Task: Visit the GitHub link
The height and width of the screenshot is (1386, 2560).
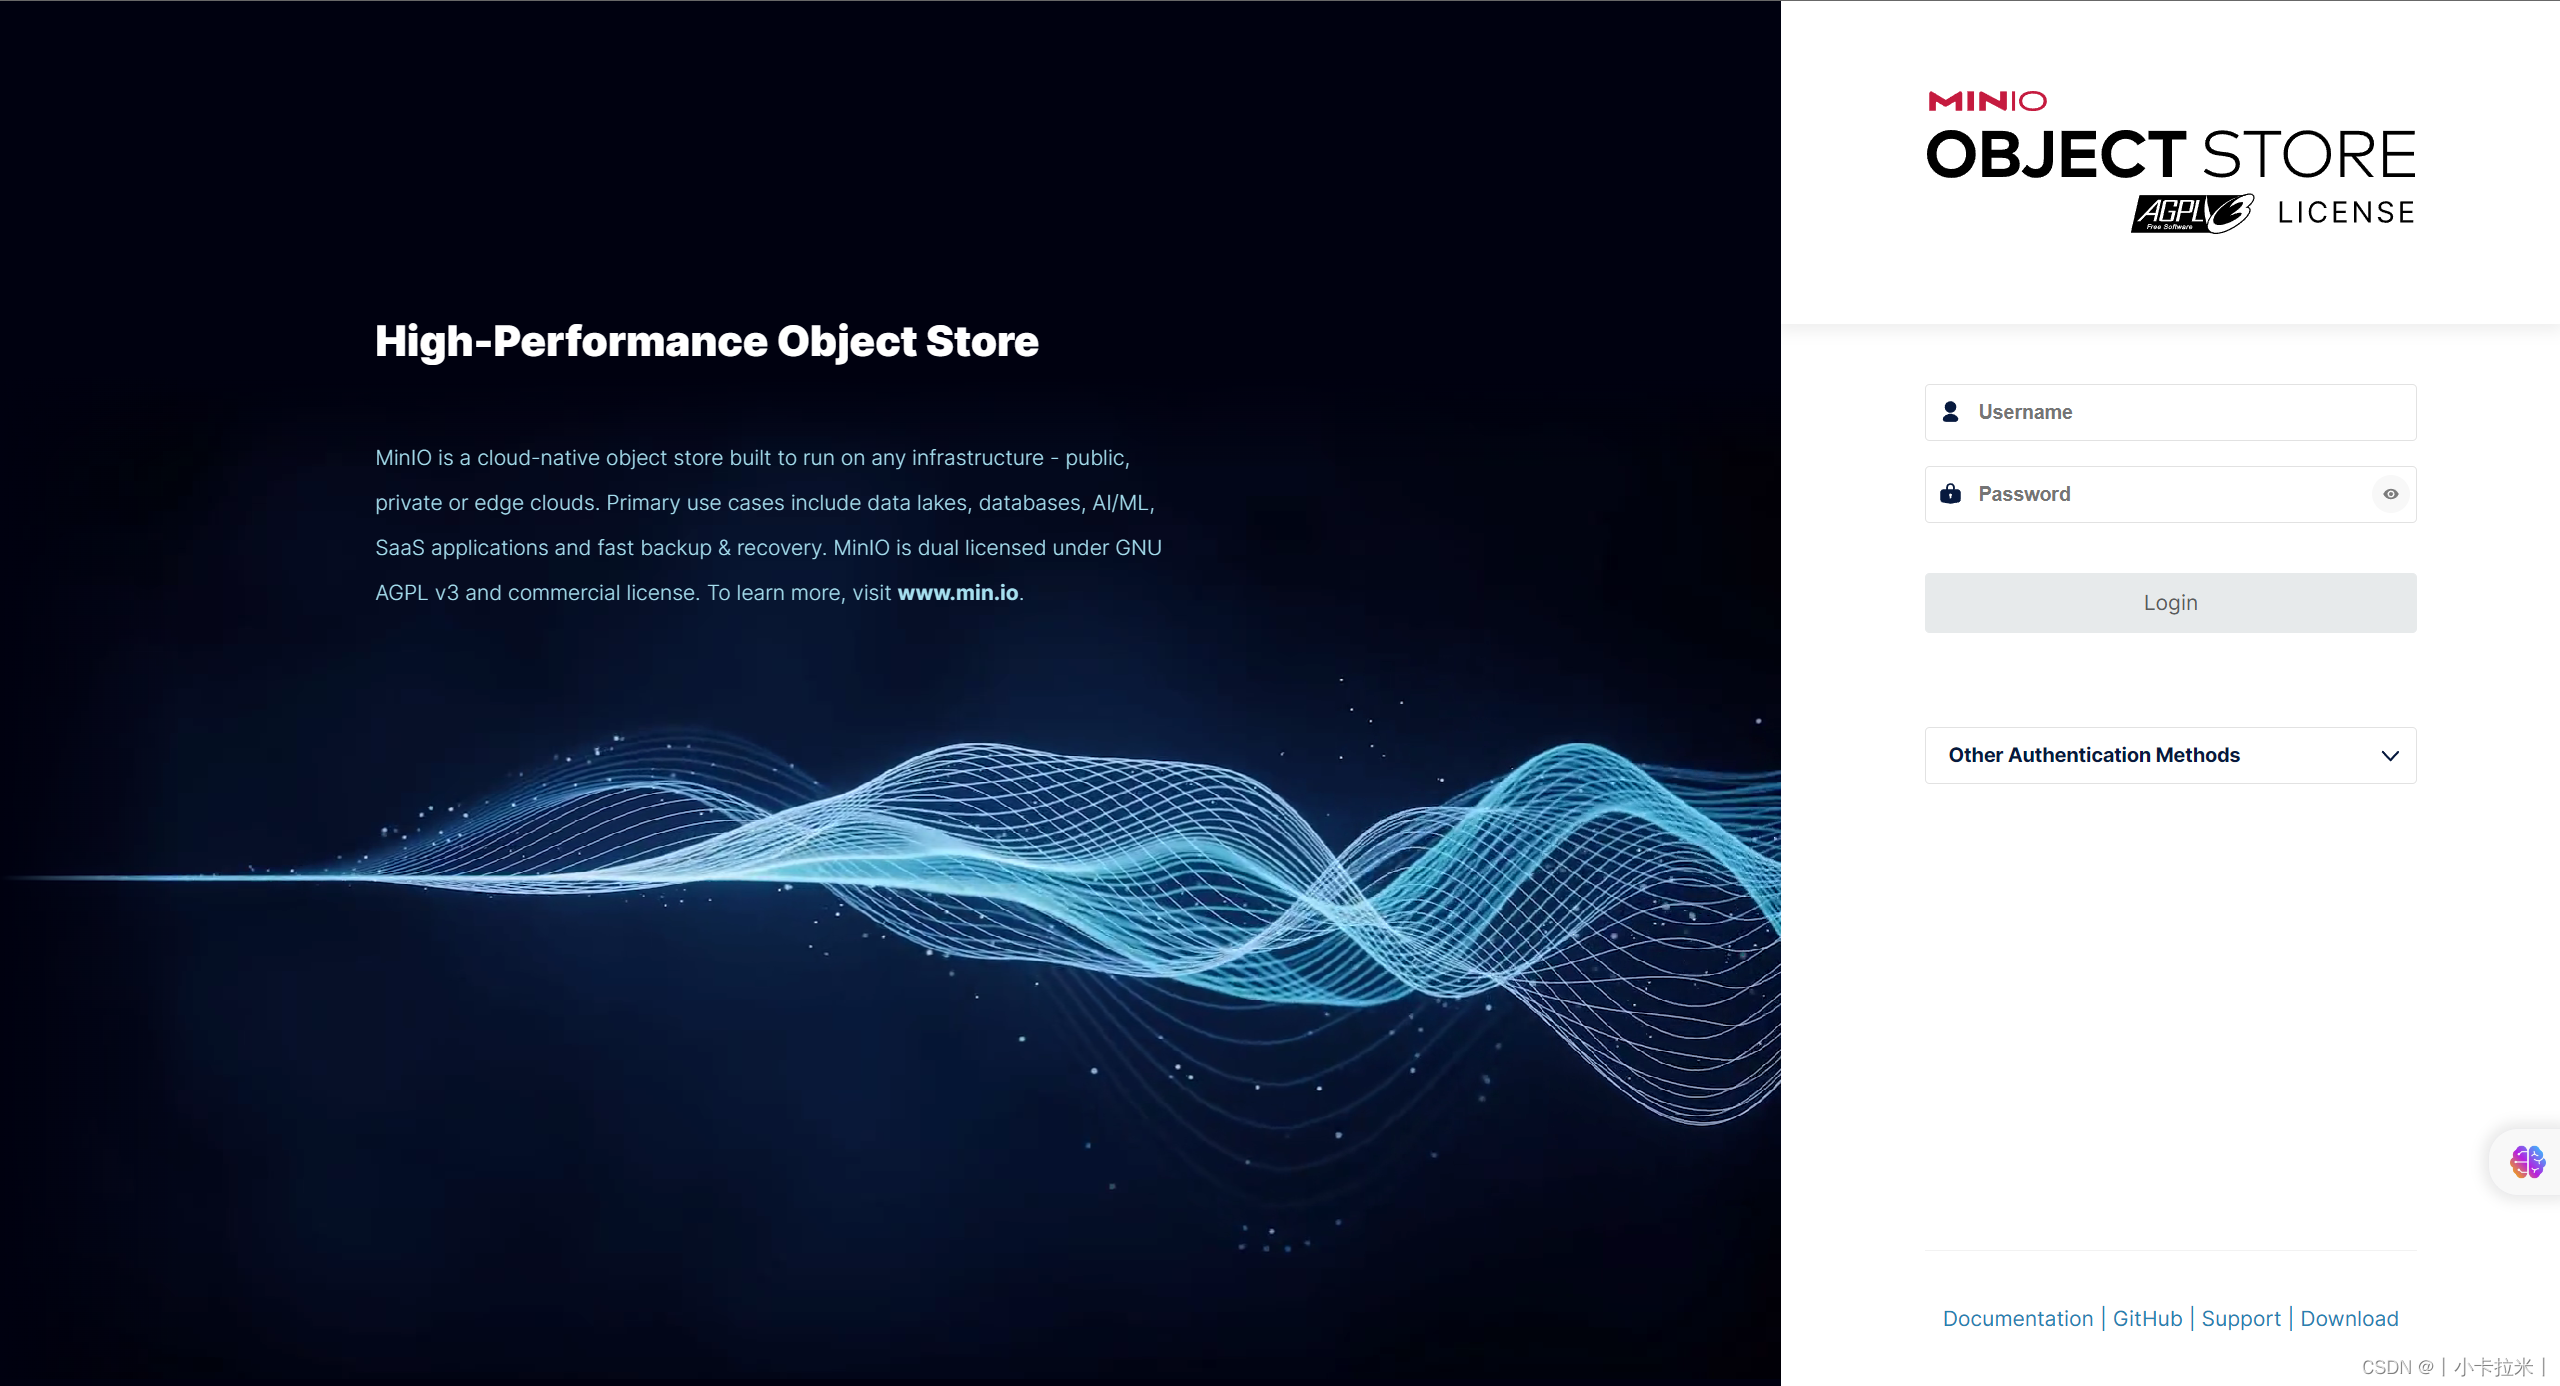Action: [2147, 1318]
